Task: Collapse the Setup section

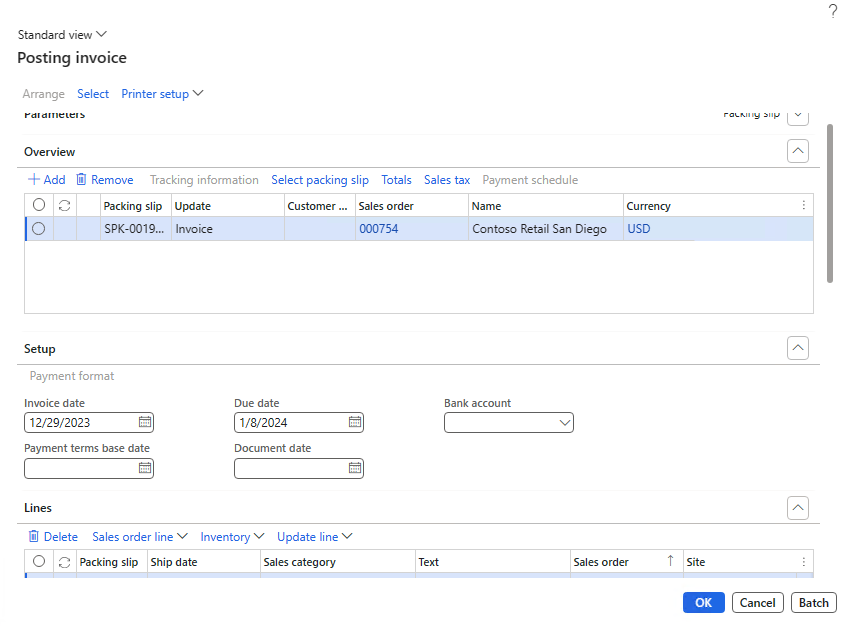Action: click(x=798, y=348)
